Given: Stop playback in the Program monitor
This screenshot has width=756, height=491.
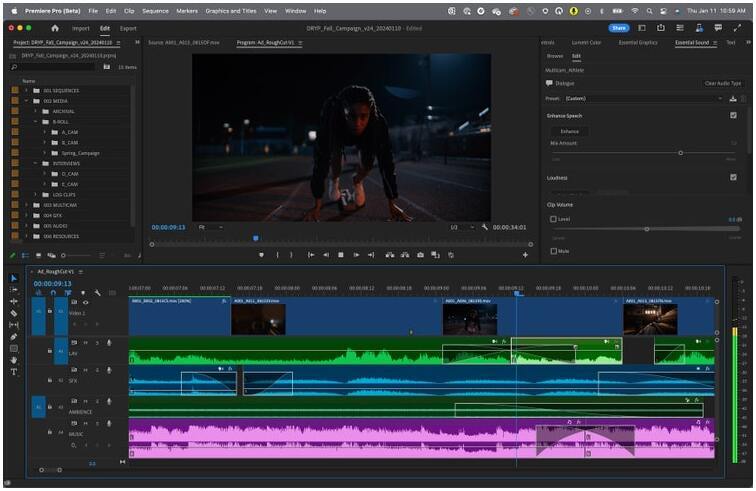Looking at the screenshot, I should tap(341, 255).
